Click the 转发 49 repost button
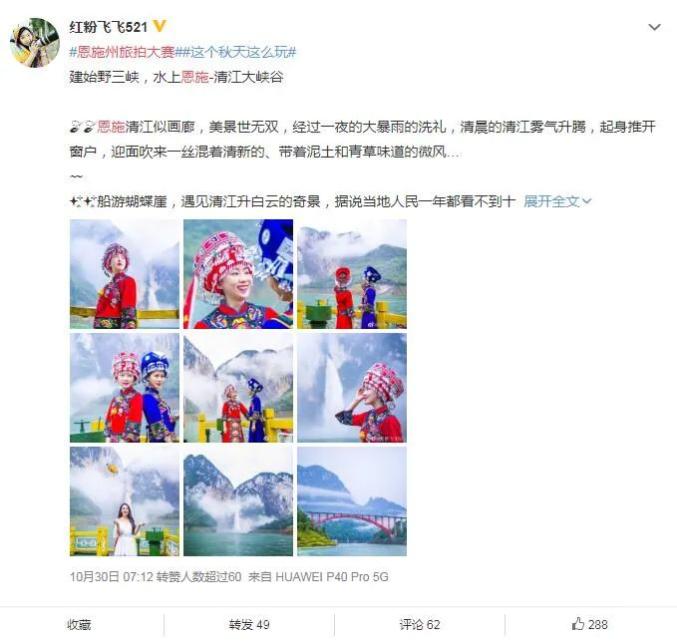This screenshot has height=642, width=677. coord(249,624)
